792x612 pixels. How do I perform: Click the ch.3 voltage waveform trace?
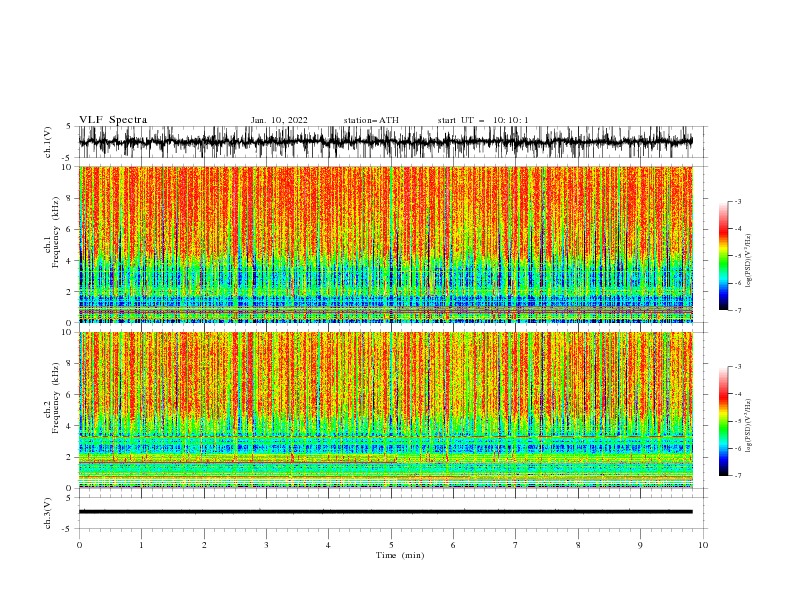click(386, 512)
